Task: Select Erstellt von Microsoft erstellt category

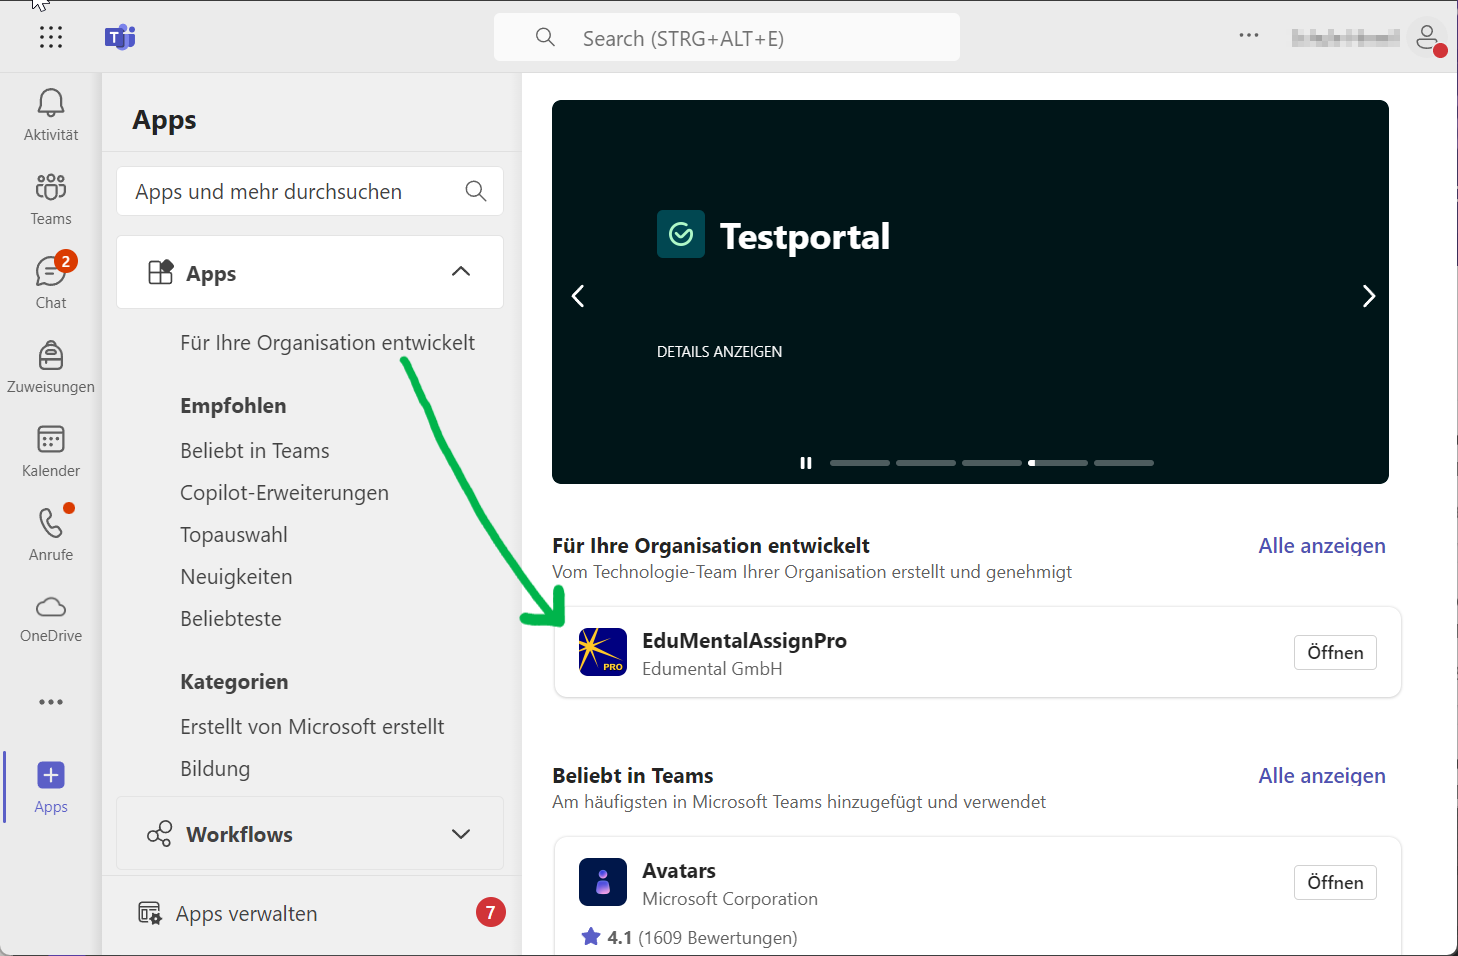Action: point(312,727)
